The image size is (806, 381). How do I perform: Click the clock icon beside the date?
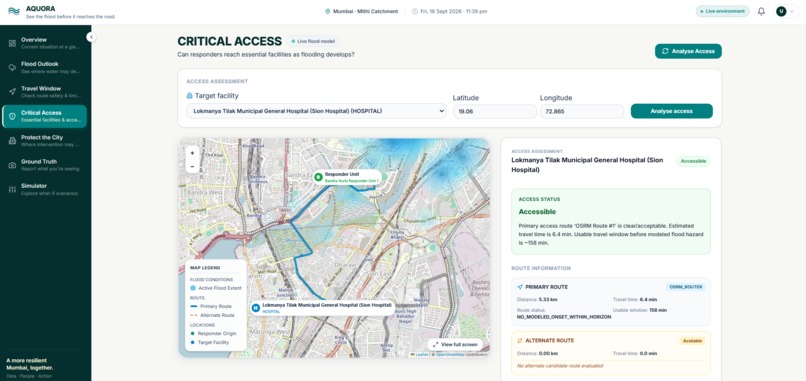click(415, 11)
